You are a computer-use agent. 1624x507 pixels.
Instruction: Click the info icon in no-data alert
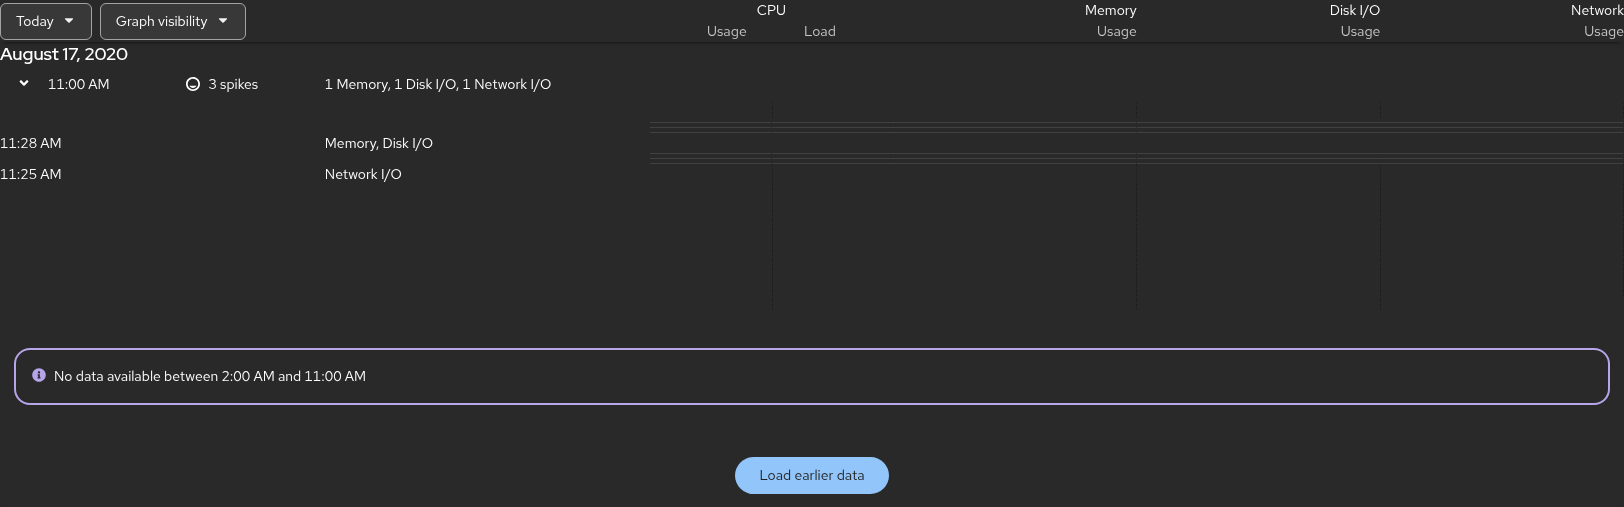[x=39, y=375]
